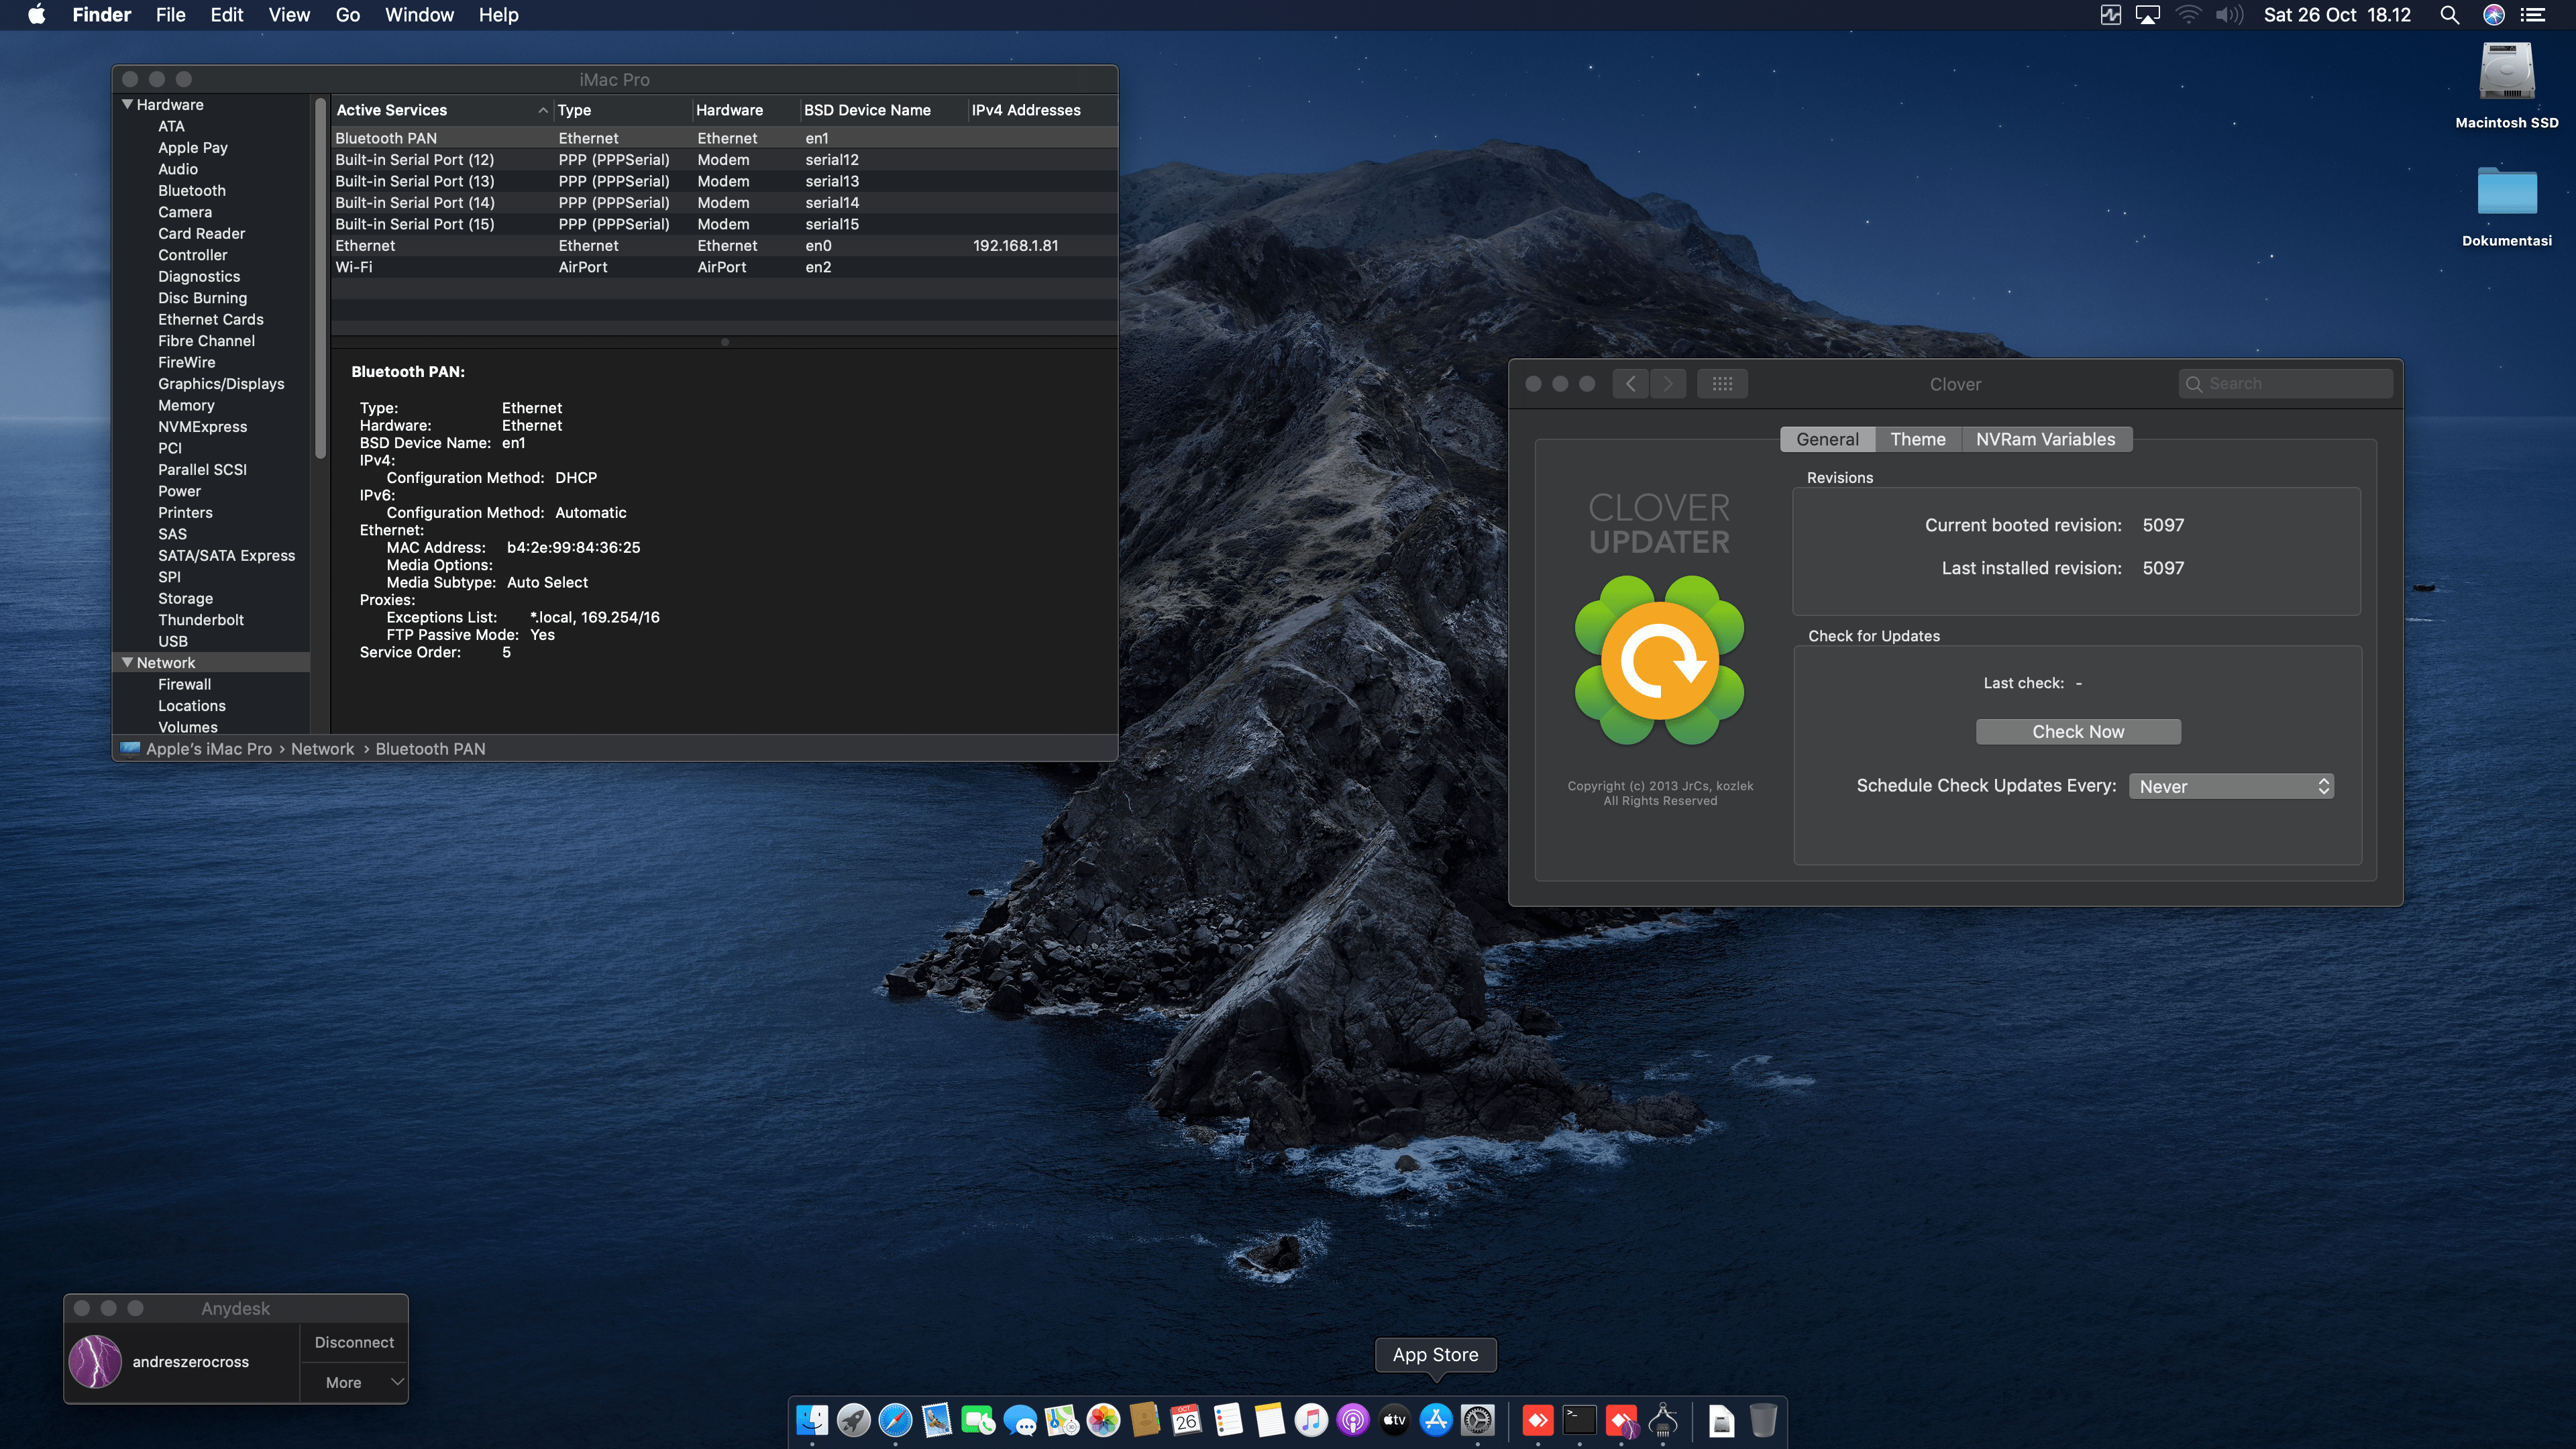
Task: Click the grid view icon in the Clover toolbar
Action: [1723, 383]
